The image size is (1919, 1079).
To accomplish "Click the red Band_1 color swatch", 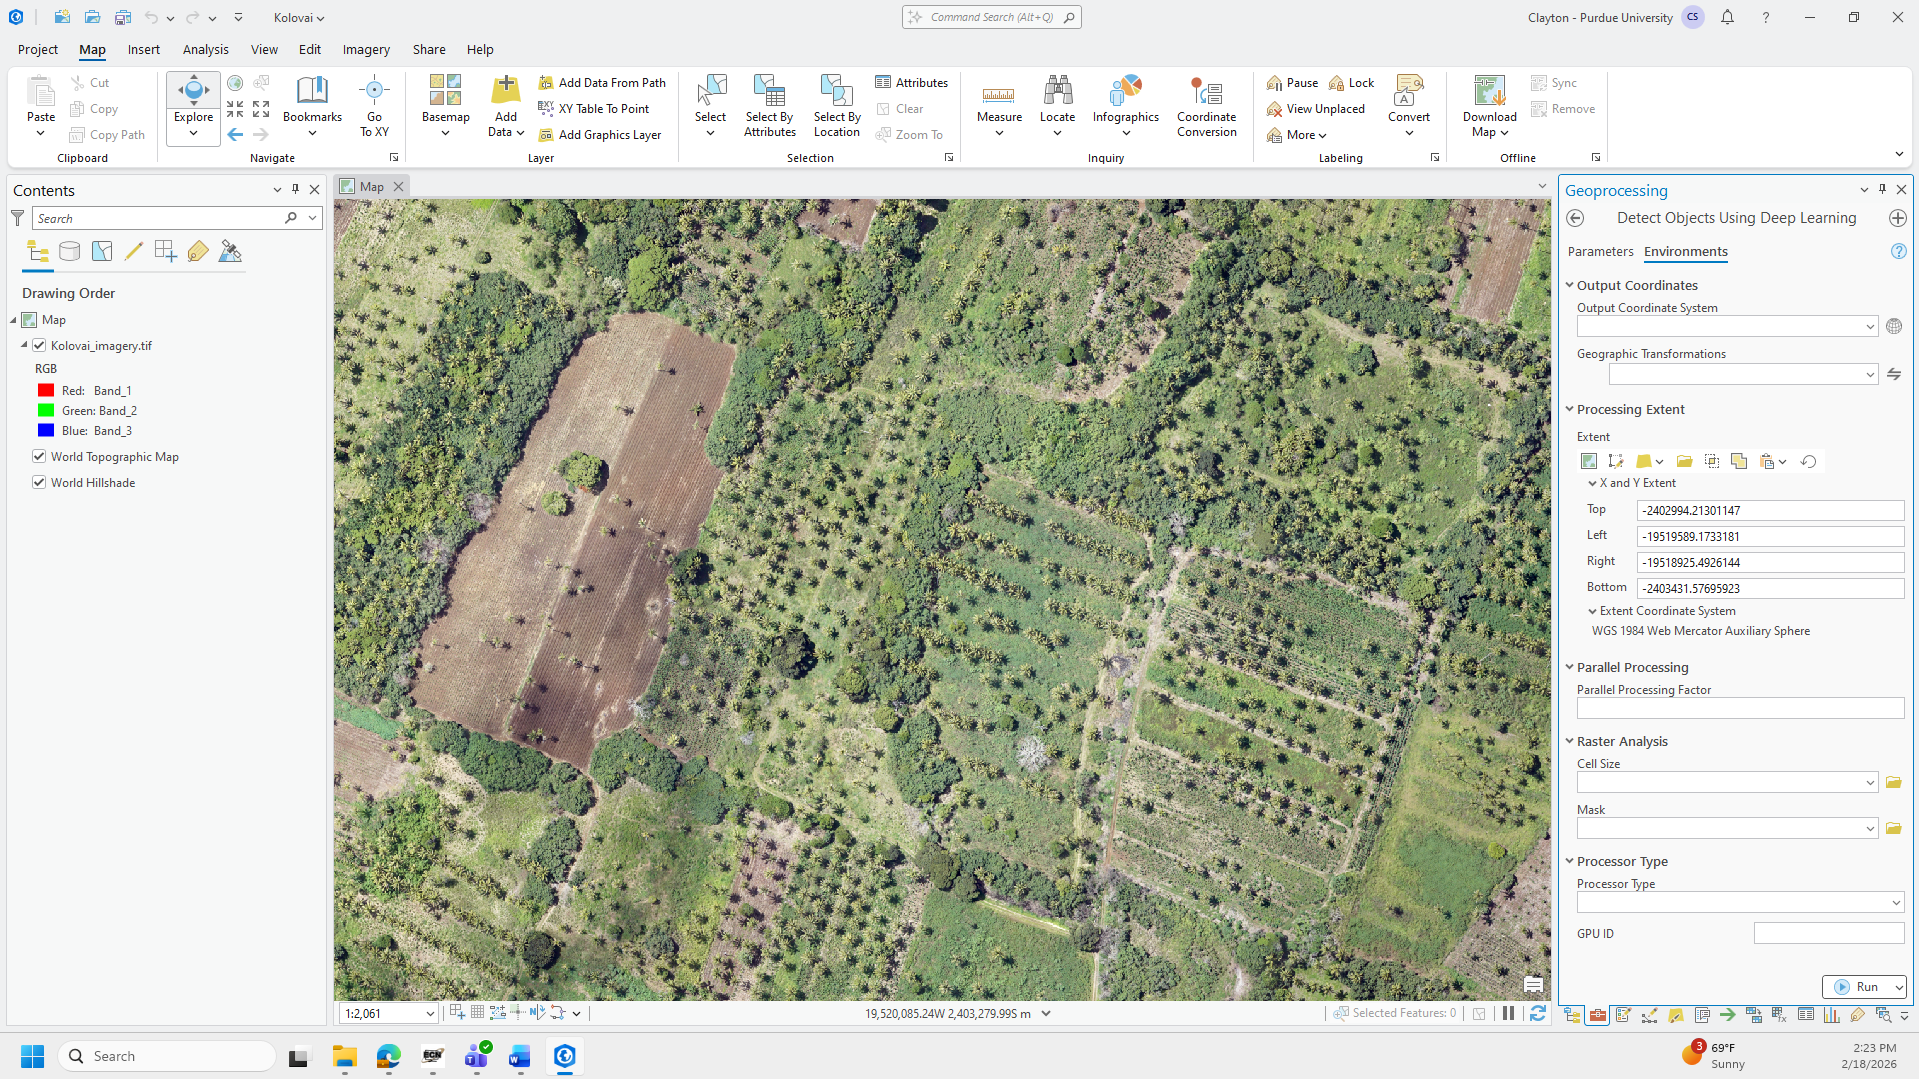I will pyautogui.click(x=46, y=391).
